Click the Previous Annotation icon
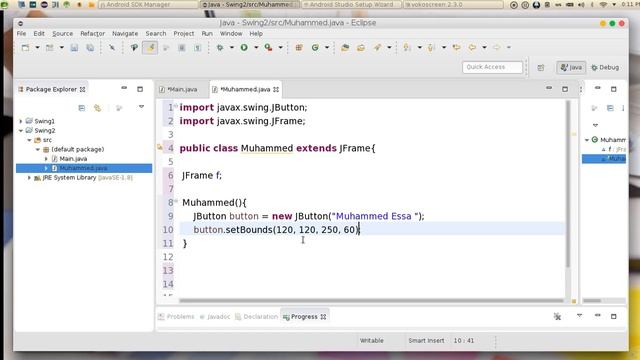 point(431,48)
